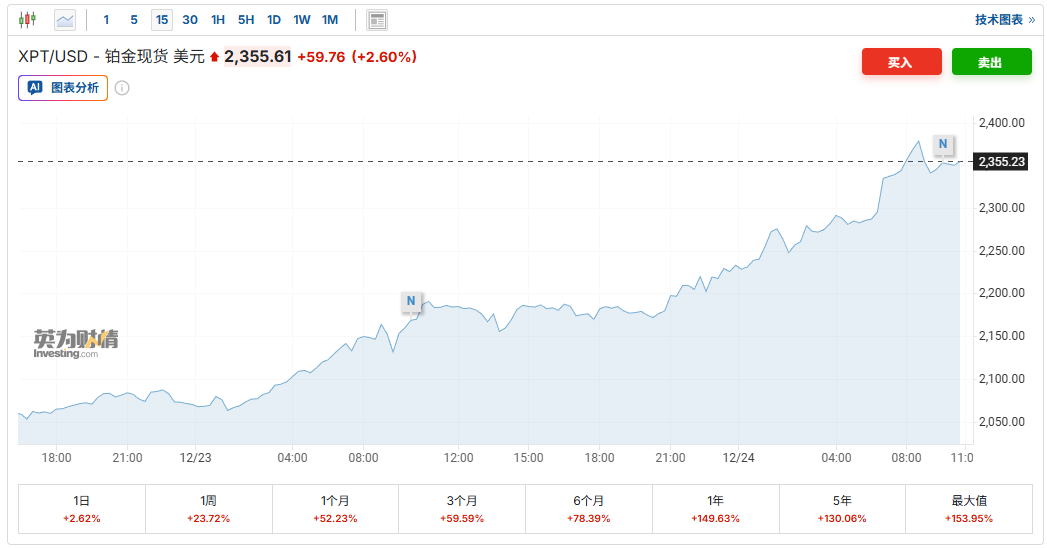Click the green 卖出 sell button
The height and width of the screenshot is (548, 1047).
989,62
